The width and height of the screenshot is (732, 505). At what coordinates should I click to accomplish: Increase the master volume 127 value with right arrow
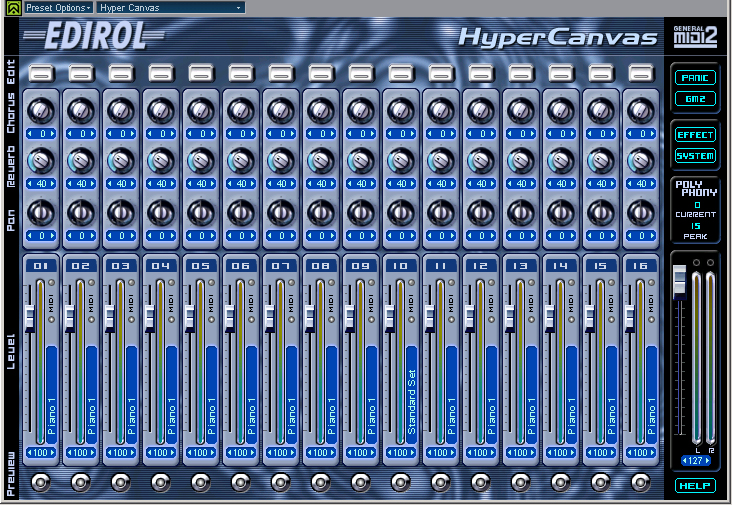tap(707, 461)
